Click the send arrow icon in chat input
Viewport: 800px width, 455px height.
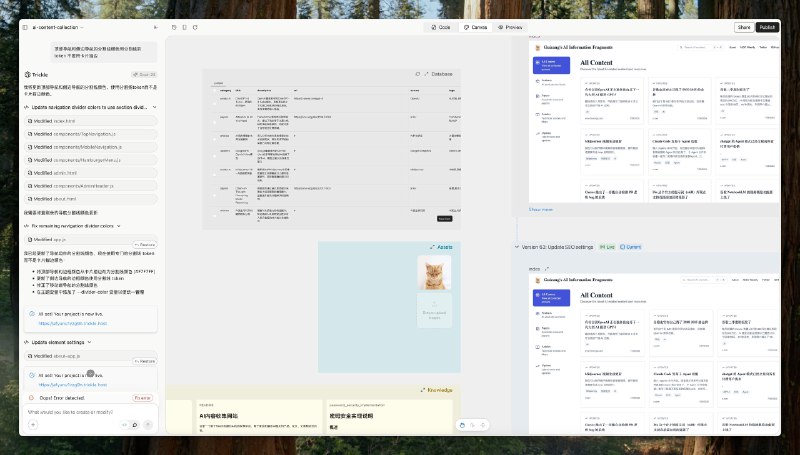coord(148,424)
